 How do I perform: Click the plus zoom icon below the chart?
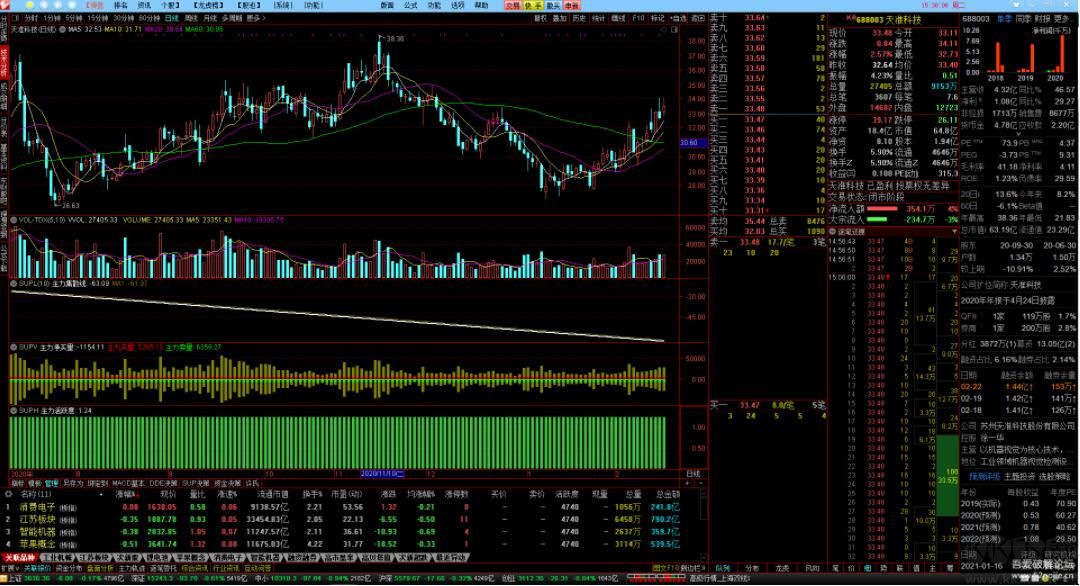(687, 483)
